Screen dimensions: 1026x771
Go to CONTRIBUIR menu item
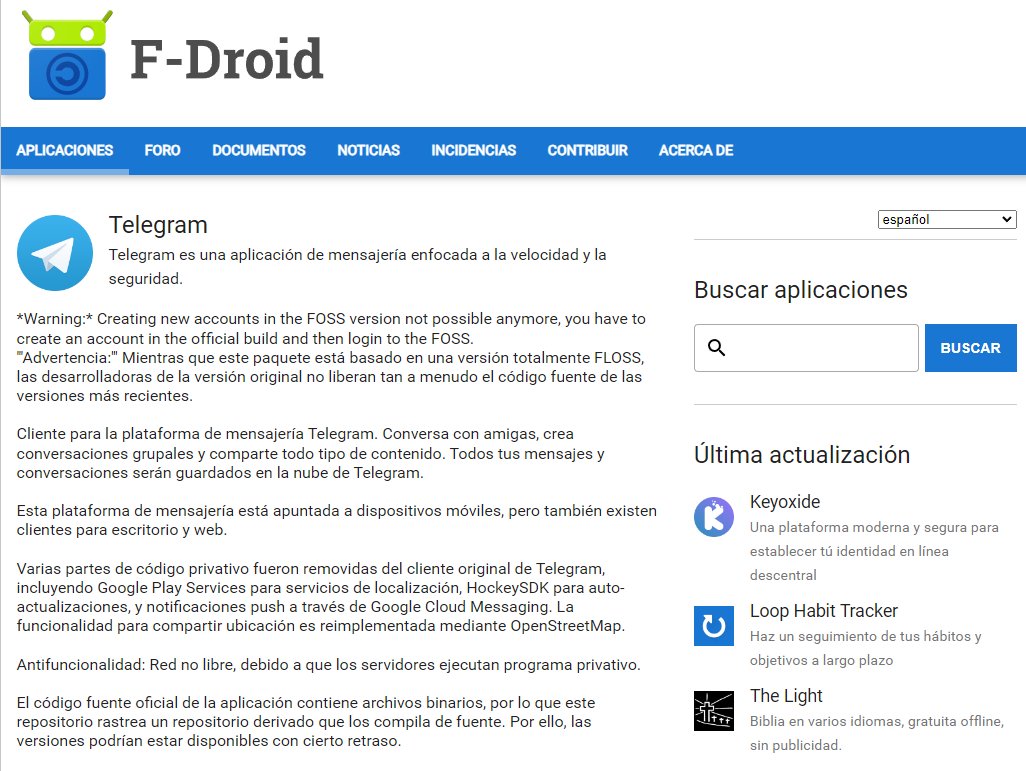[x=588, y=151]
